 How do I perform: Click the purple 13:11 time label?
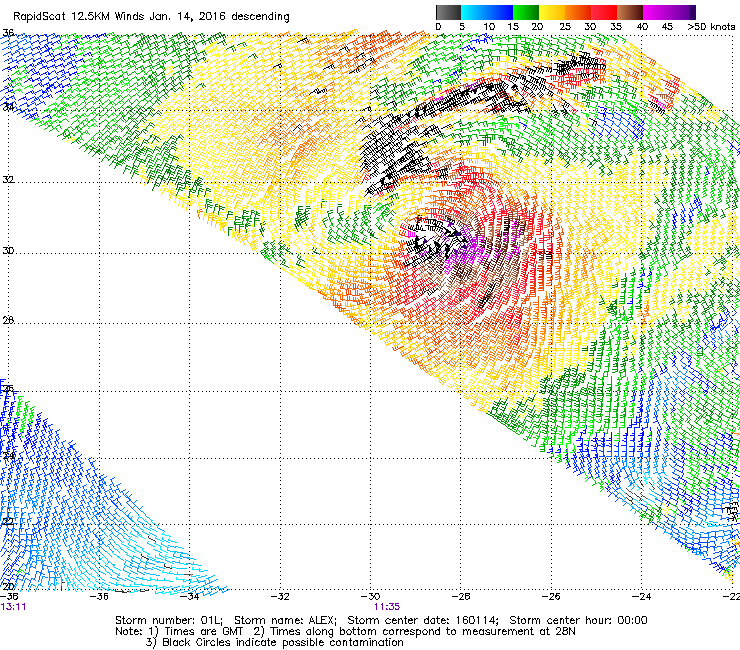[13, 607]
